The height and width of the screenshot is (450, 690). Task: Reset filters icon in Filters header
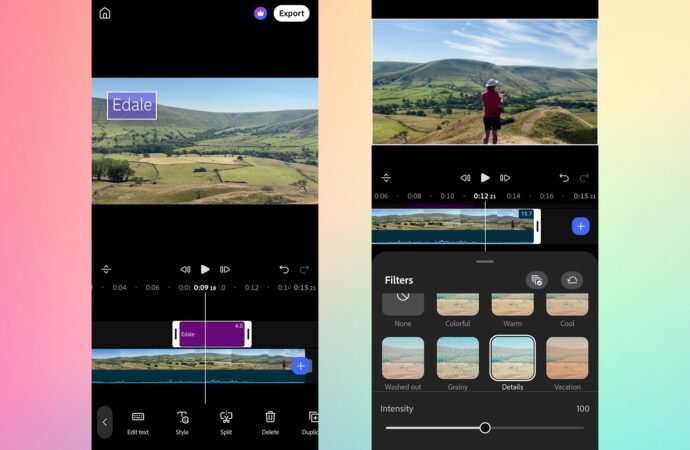pyautogui.click(x=572, y=280)
